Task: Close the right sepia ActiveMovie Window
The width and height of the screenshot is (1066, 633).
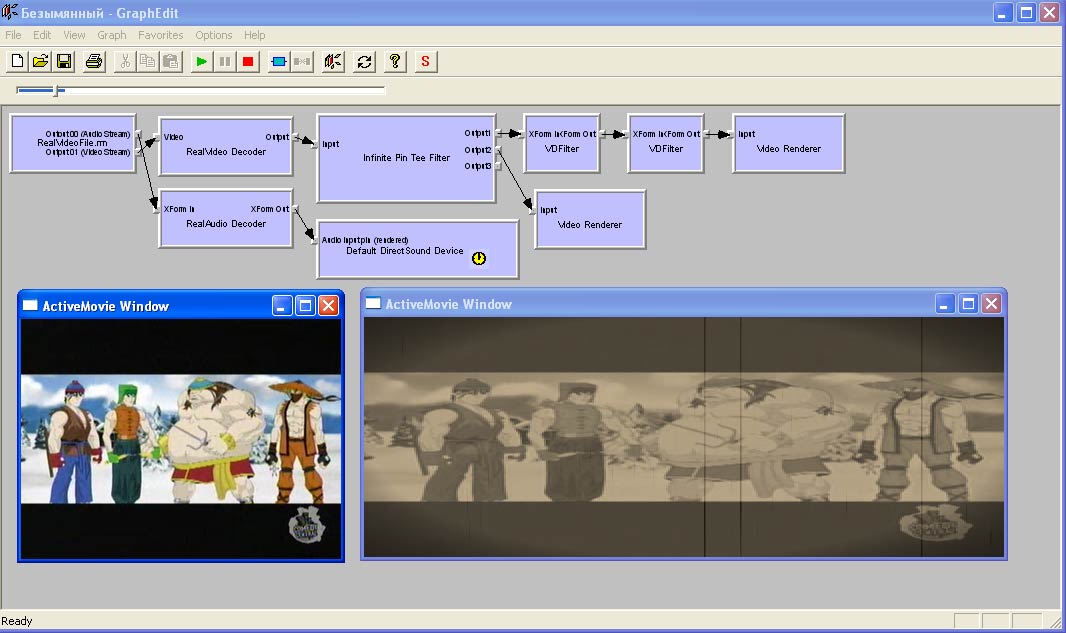Action: point(991,304)
